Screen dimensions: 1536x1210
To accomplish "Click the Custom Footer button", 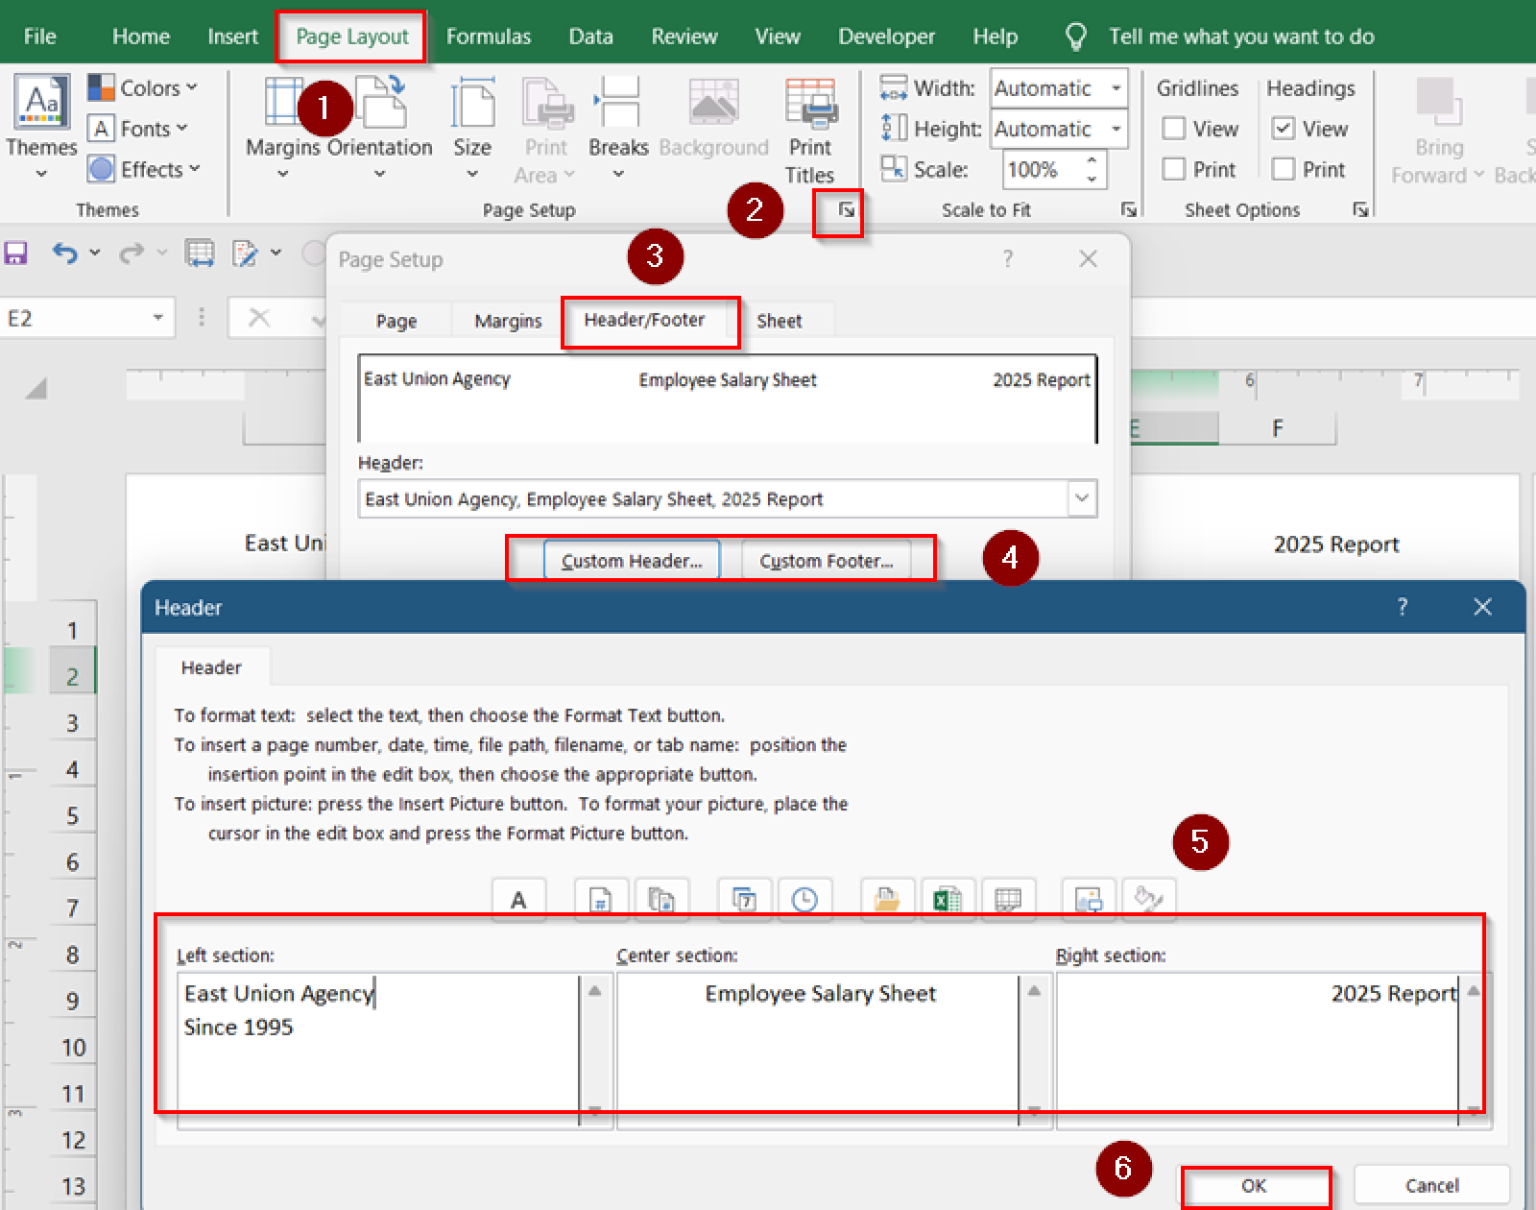I will (825, 561).
